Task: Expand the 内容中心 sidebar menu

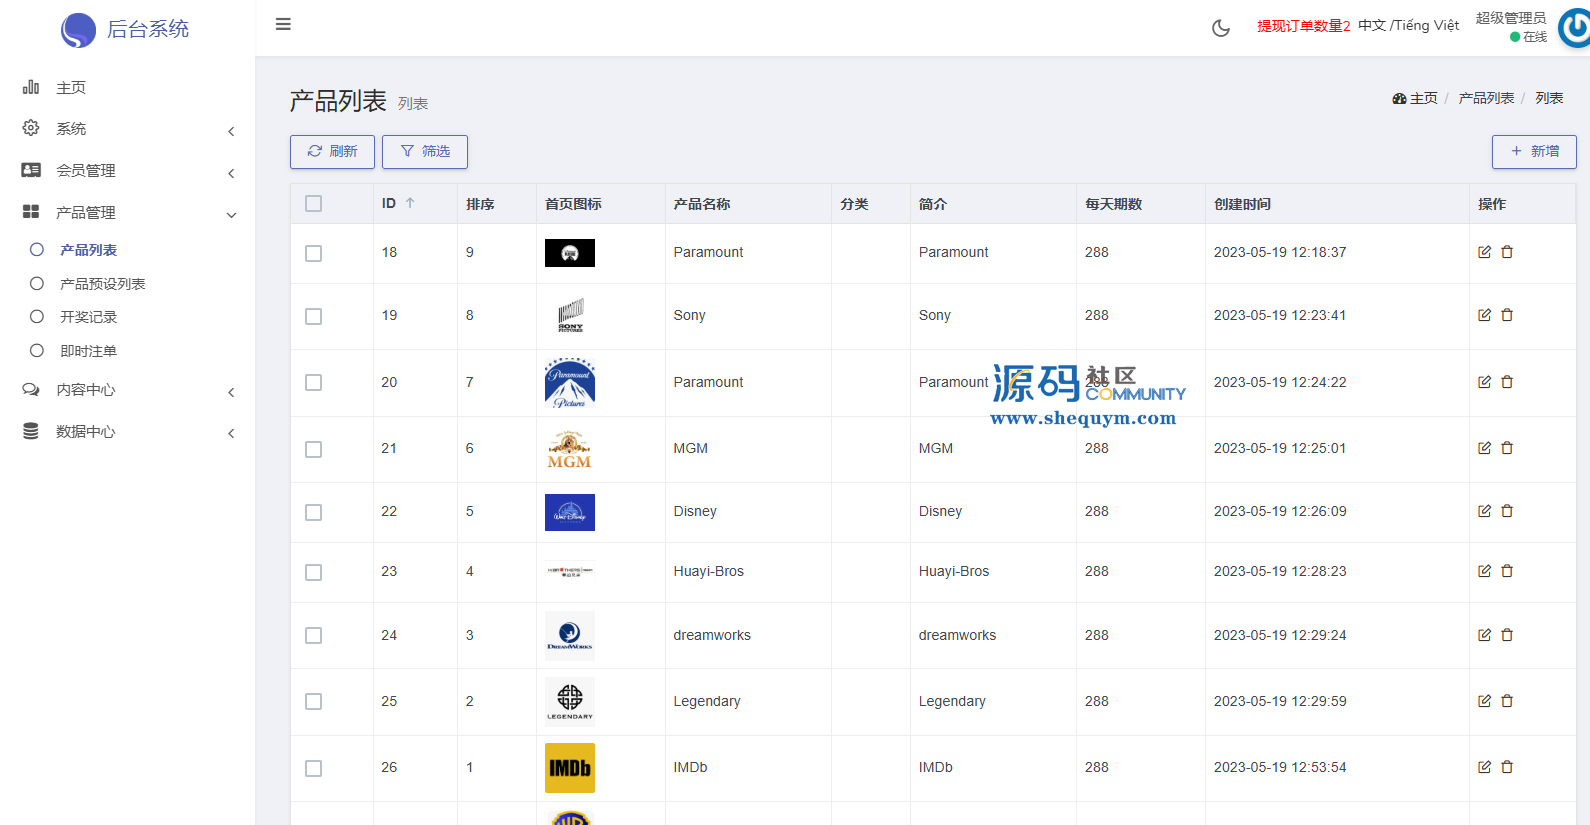Action: coord(128,390)
